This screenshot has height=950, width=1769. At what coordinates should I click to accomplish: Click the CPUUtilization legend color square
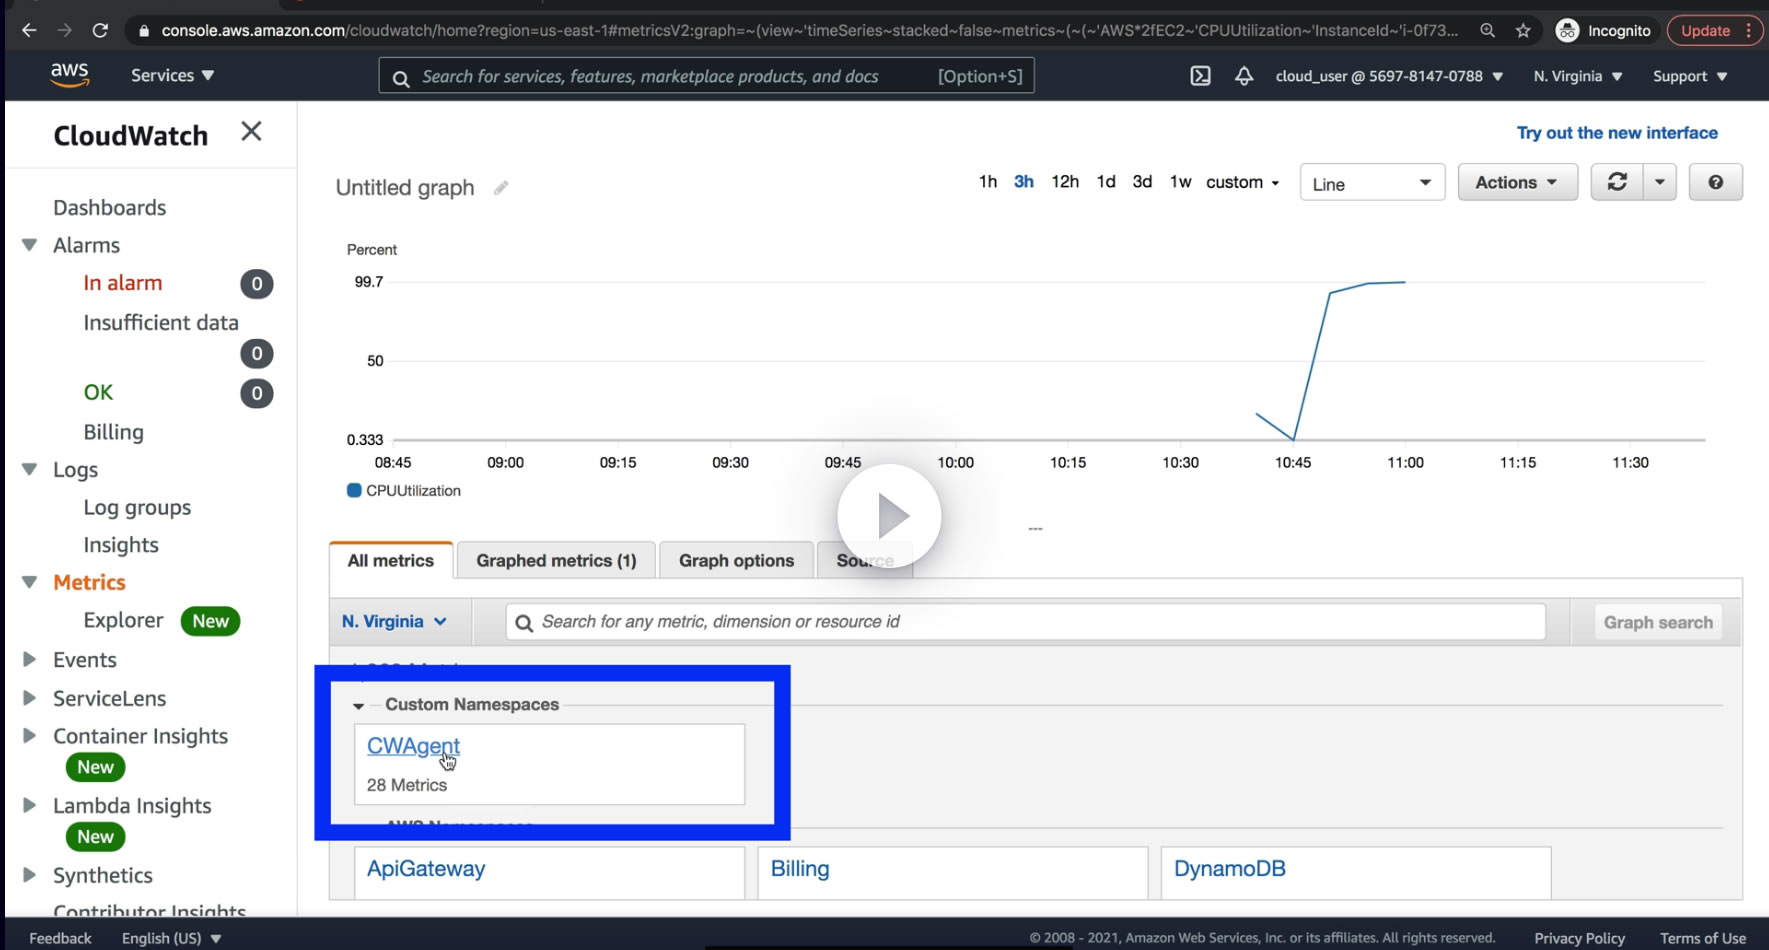[354, 490]
